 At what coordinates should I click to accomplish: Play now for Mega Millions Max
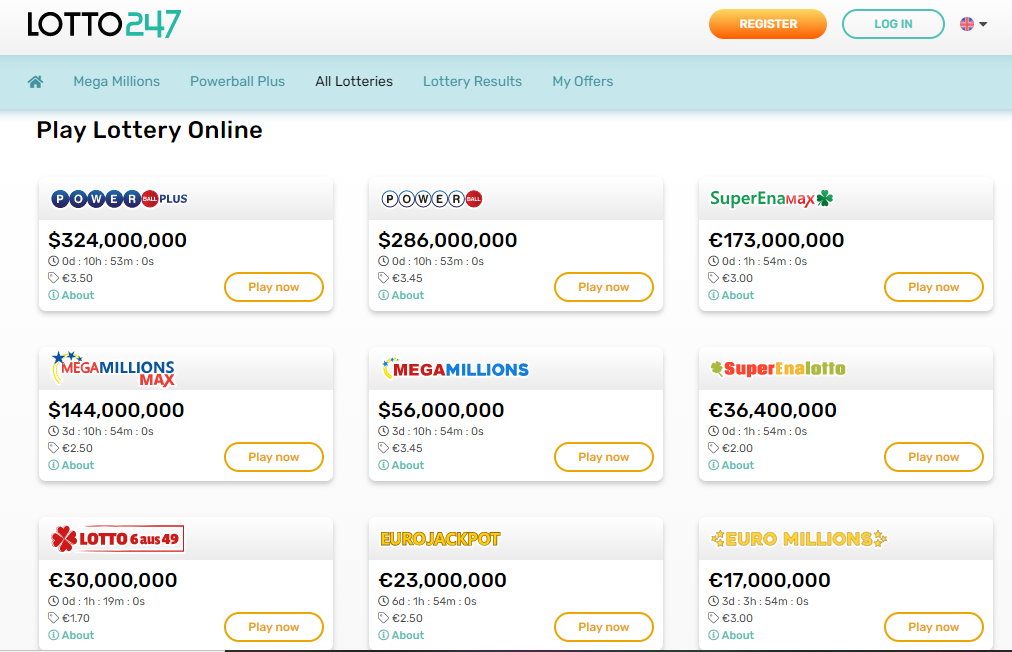274,457
